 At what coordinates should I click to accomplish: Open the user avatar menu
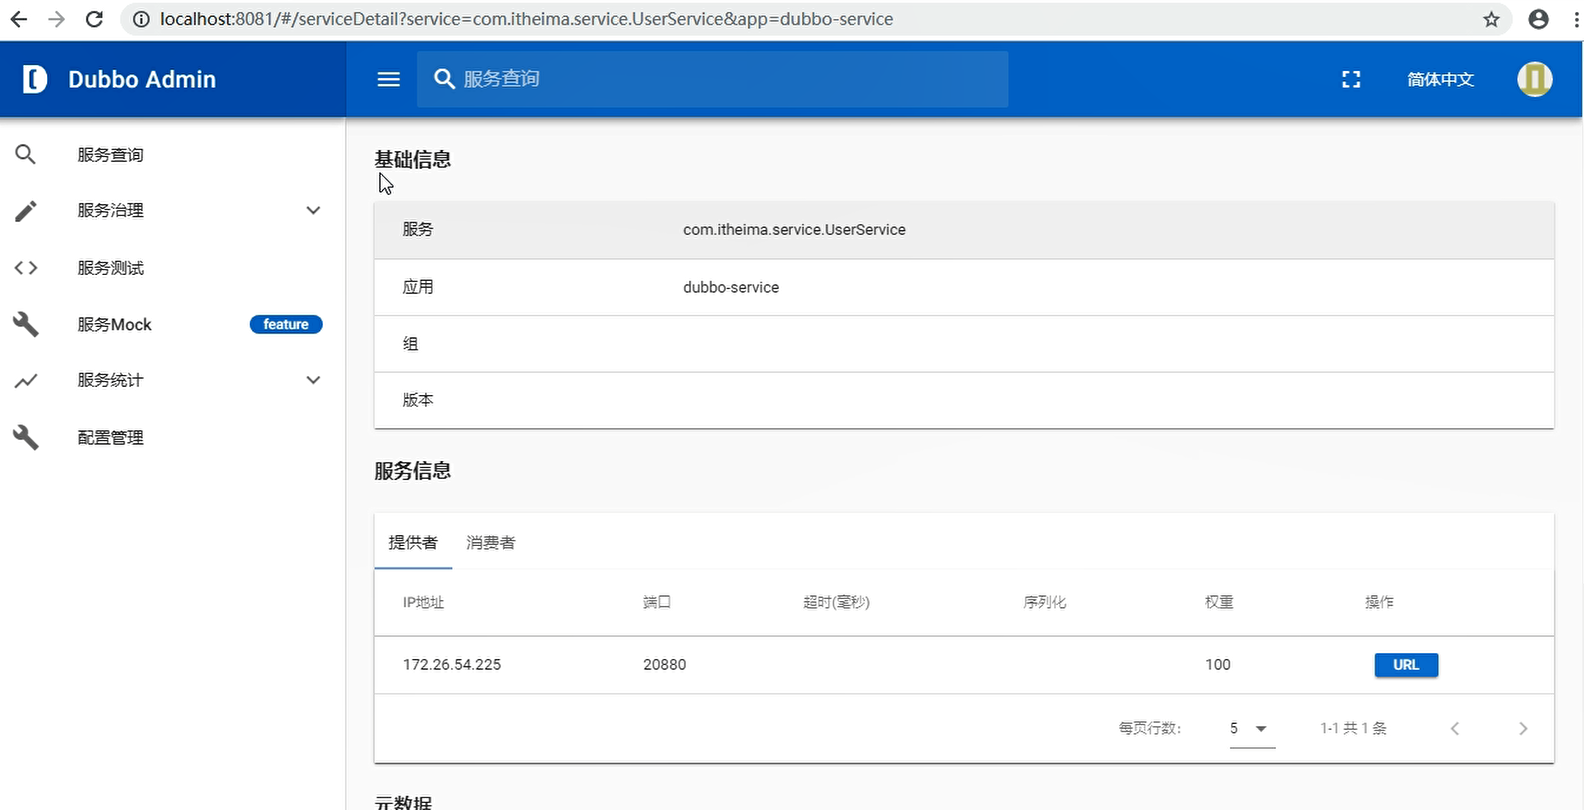[x=1535, y=79]
